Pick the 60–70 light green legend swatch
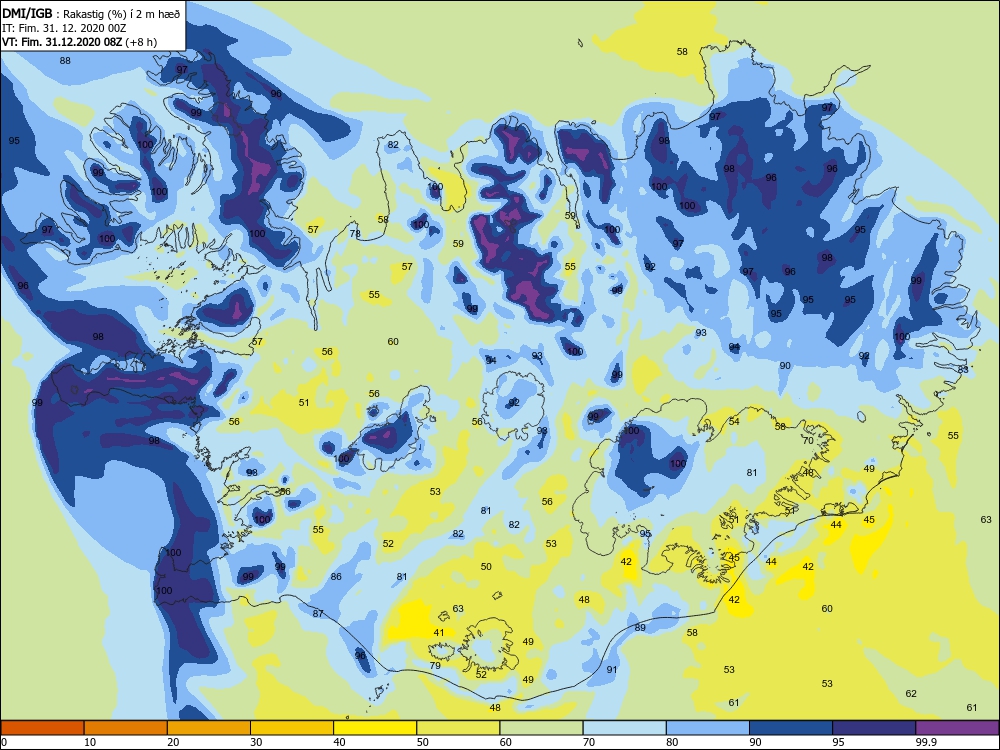This screenshot has width=1000, height=750. coord(541,728)
